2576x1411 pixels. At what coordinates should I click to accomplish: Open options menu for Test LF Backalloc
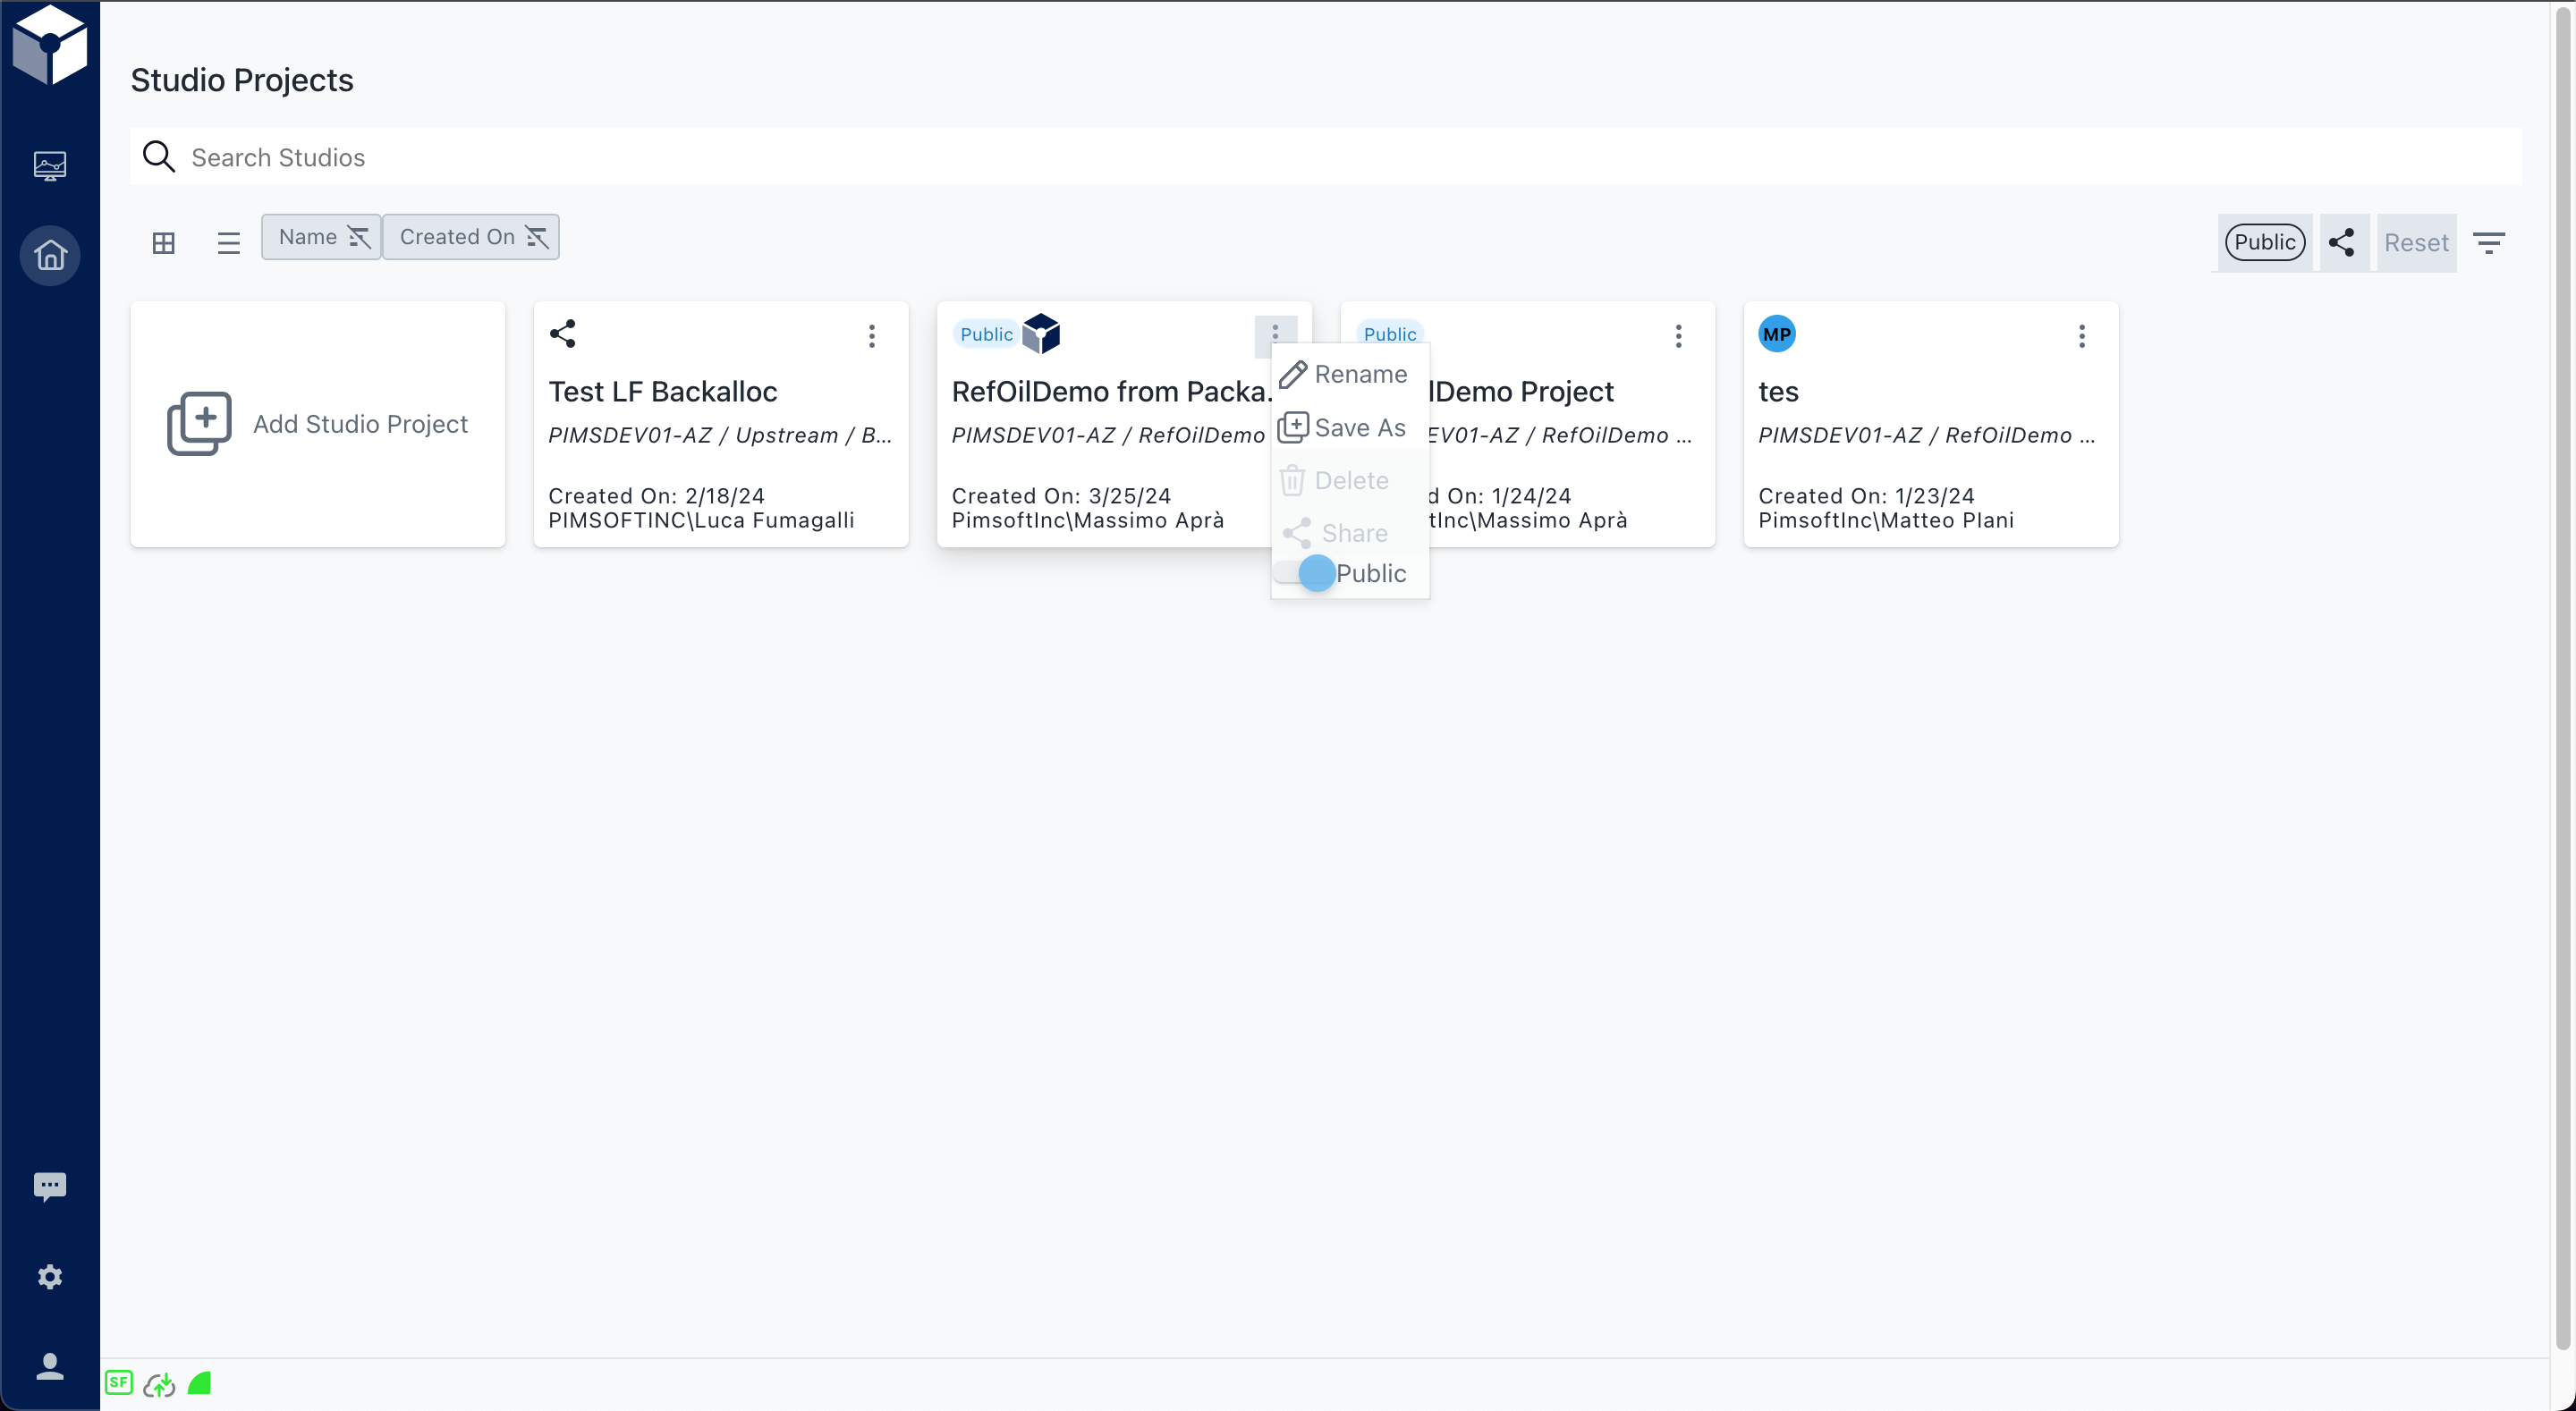pyautogui.click(x=871, y=336)
